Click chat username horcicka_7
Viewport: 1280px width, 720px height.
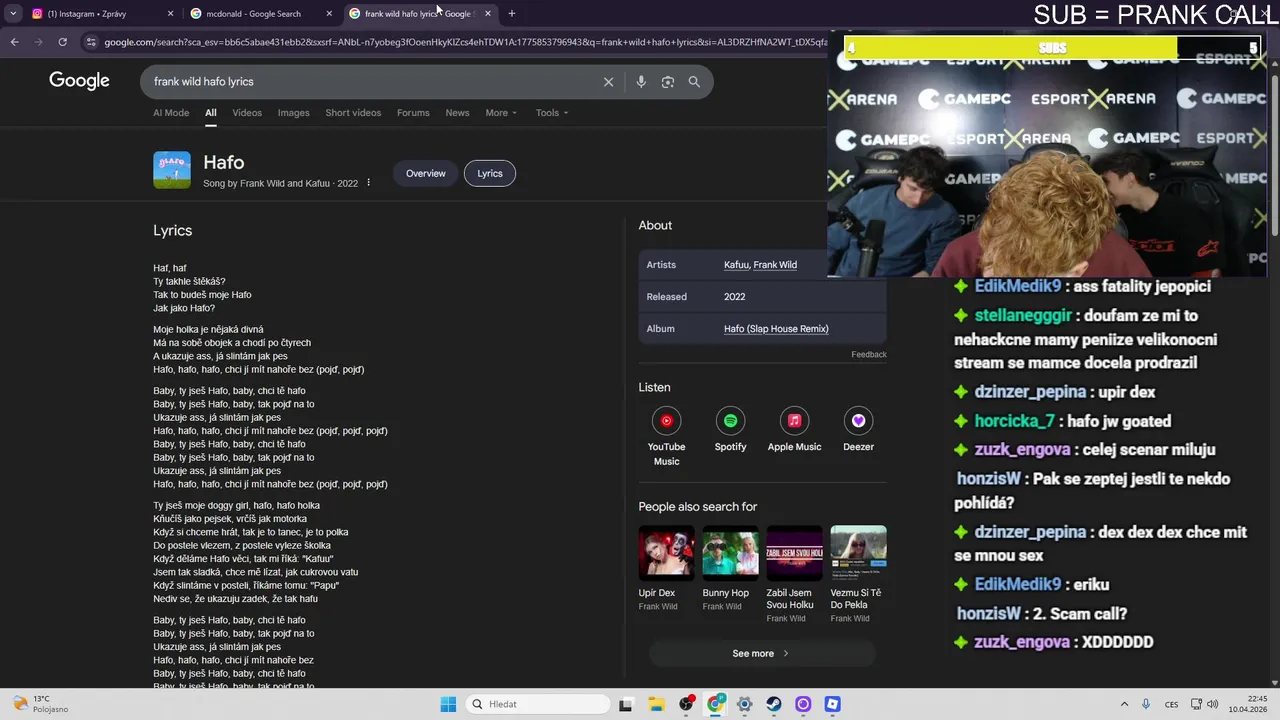pos(1014,421)
